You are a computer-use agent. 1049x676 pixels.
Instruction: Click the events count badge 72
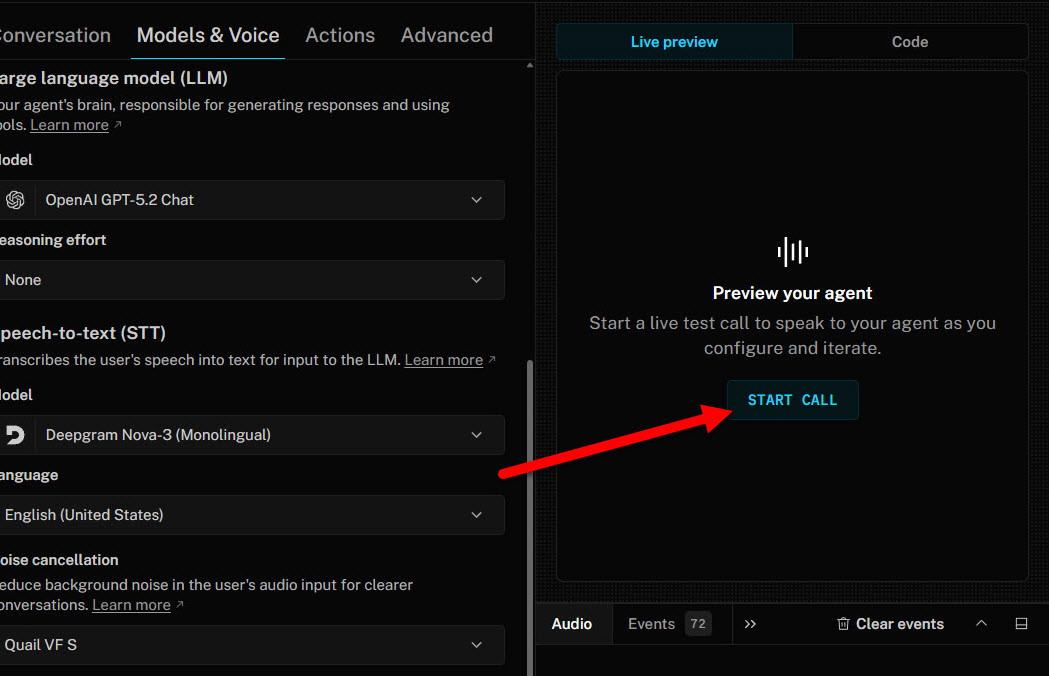click(698, 624)
